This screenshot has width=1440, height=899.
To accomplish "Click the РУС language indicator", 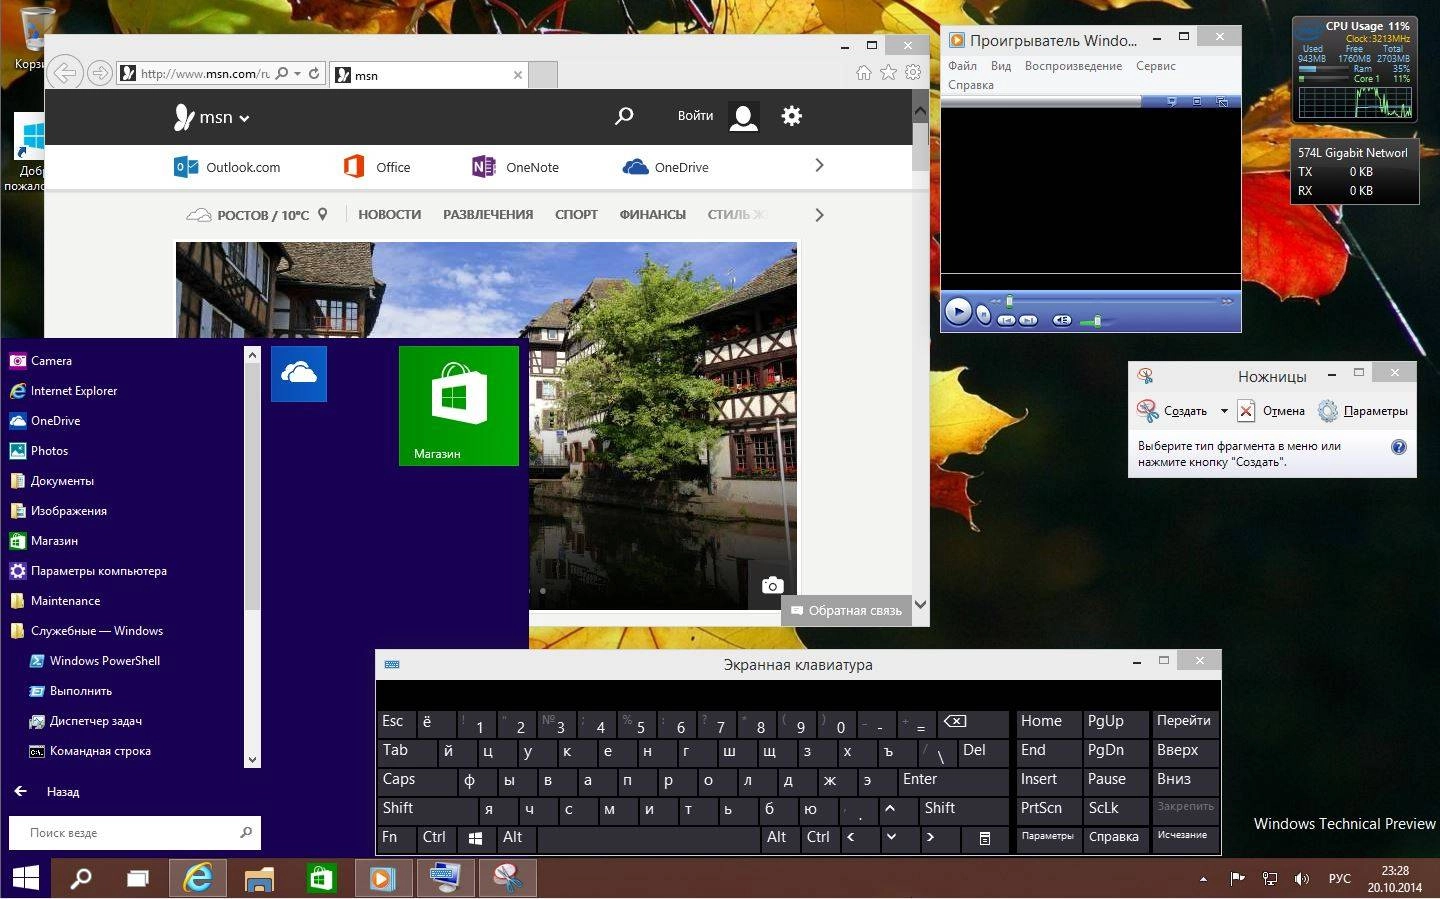I will pos(1339,879).
